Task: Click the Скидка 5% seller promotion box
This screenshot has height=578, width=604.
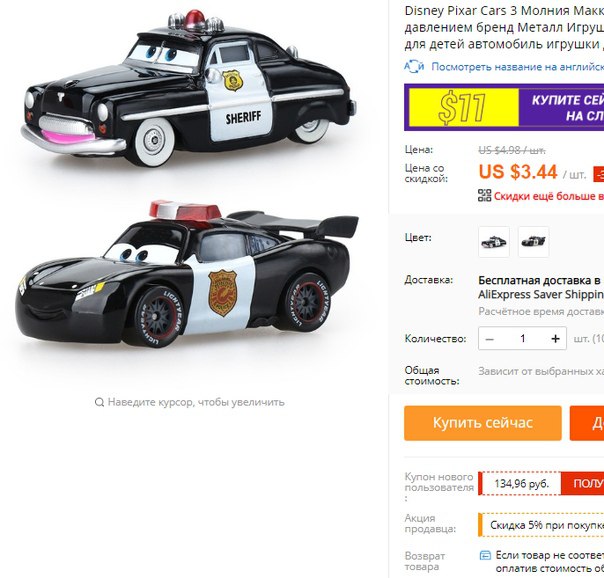Action: click(541, 525)
